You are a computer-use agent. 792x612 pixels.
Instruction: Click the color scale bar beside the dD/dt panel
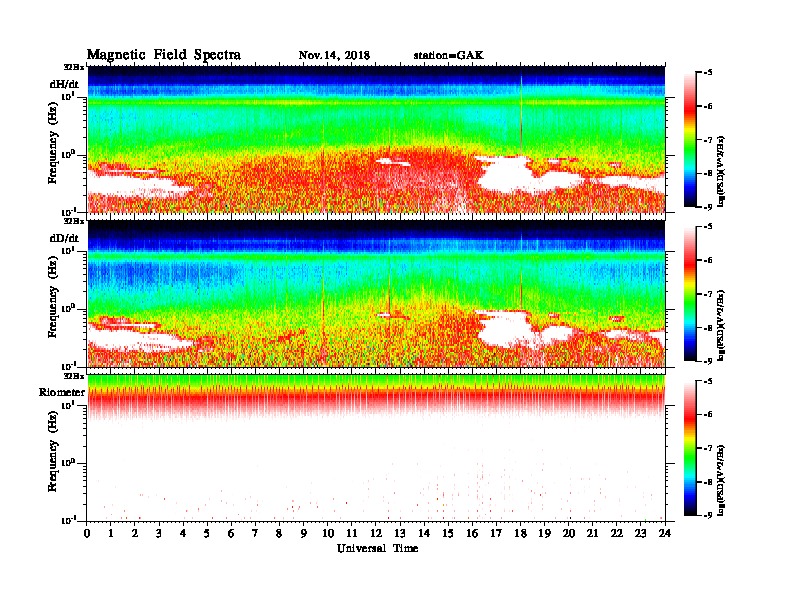pyautogui.click(x=690, y=294)
